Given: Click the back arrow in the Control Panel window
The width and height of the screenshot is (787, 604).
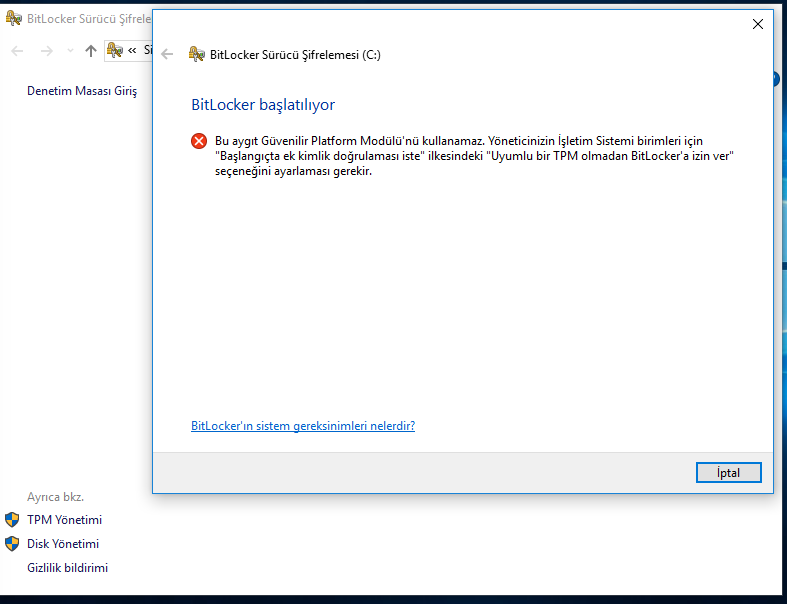Looking at the screenshot, I should tap(17, 50).
